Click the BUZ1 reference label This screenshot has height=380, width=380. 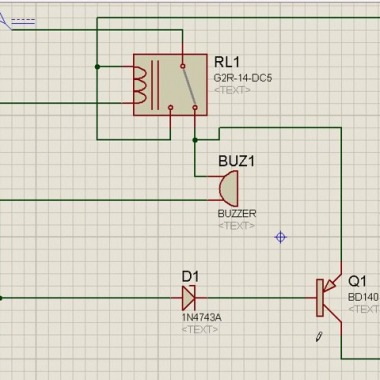pyautogui.click(x=236, y=161)
